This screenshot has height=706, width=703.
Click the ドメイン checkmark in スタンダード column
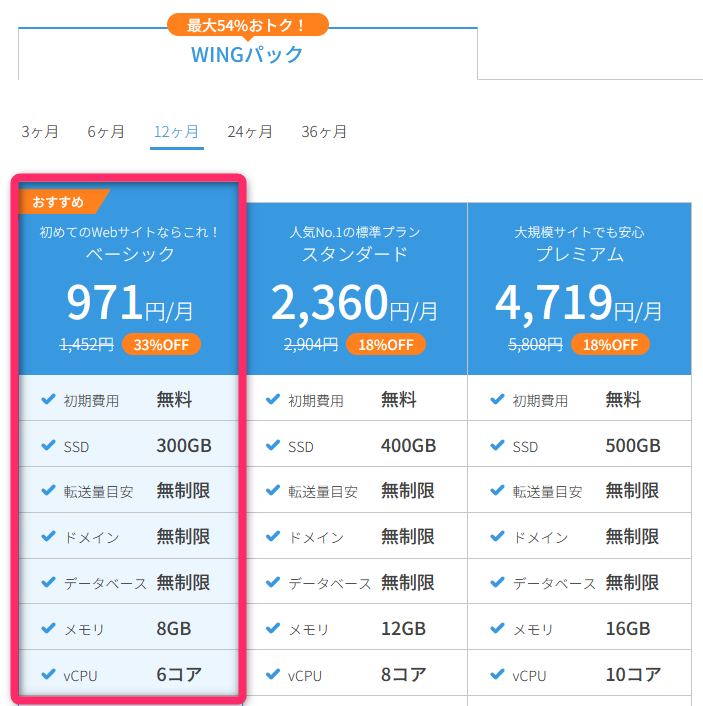click(x=273, y=536)
